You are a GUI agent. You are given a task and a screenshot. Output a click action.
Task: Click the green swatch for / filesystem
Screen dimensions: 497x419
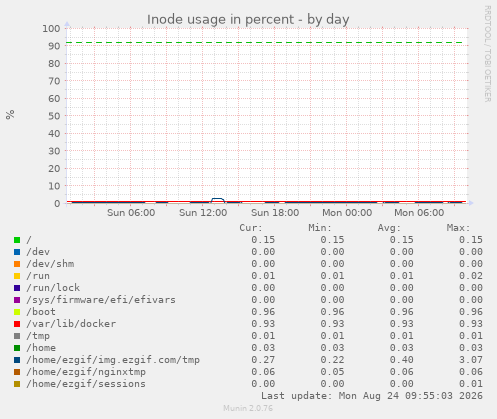[17, 240]
